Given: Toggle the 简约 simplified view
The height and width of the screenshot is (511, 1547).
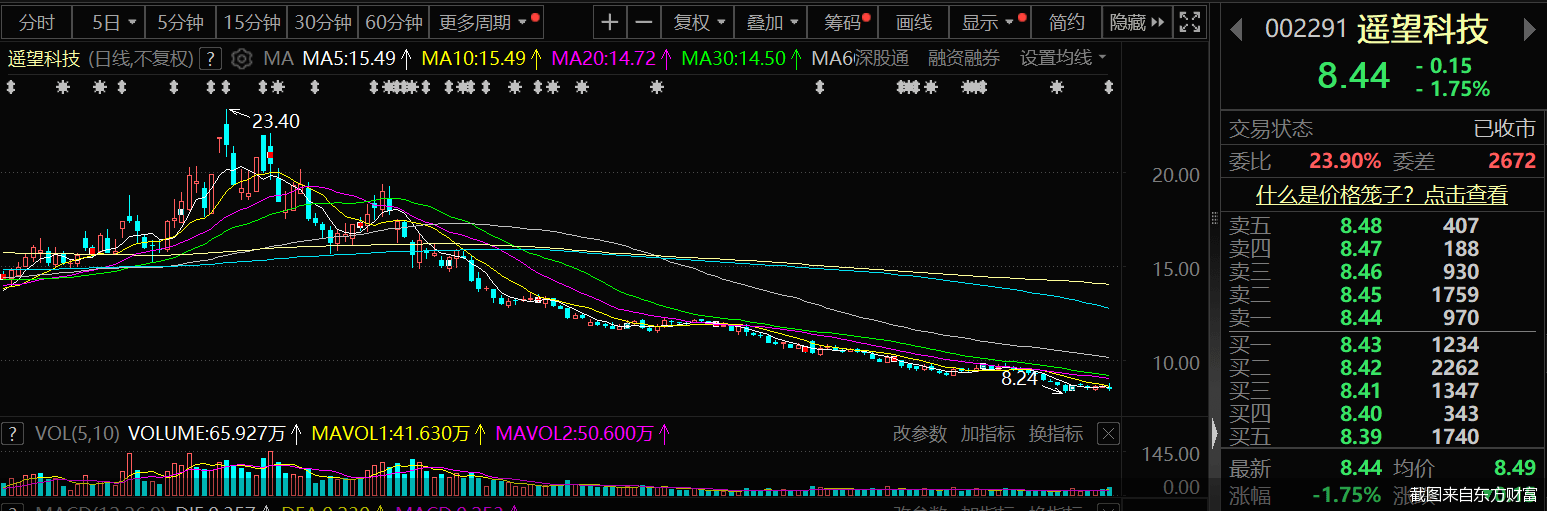Looking at the screenshot, I should [x=1066, y=22].
